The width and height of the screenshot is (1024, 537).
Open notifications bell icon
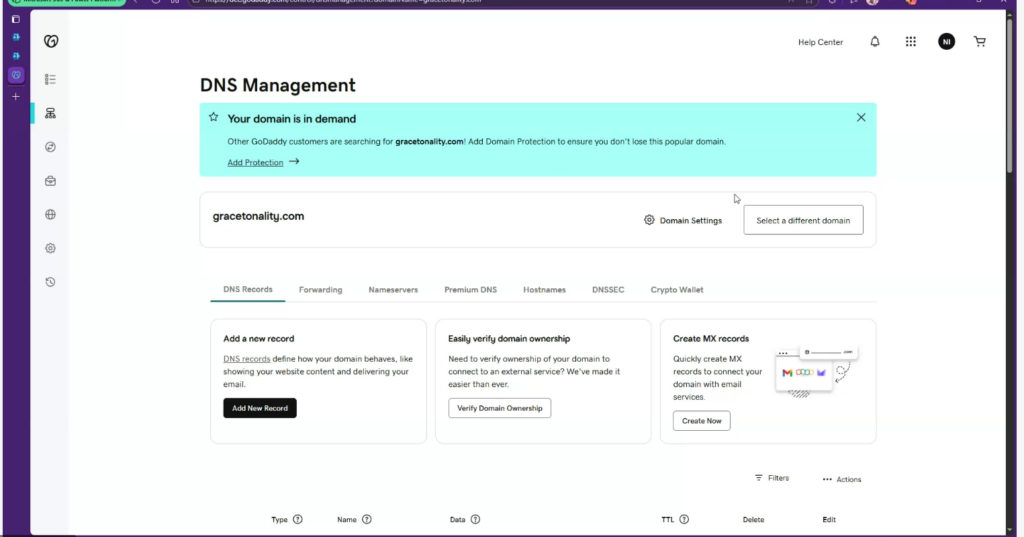point(874,42)
